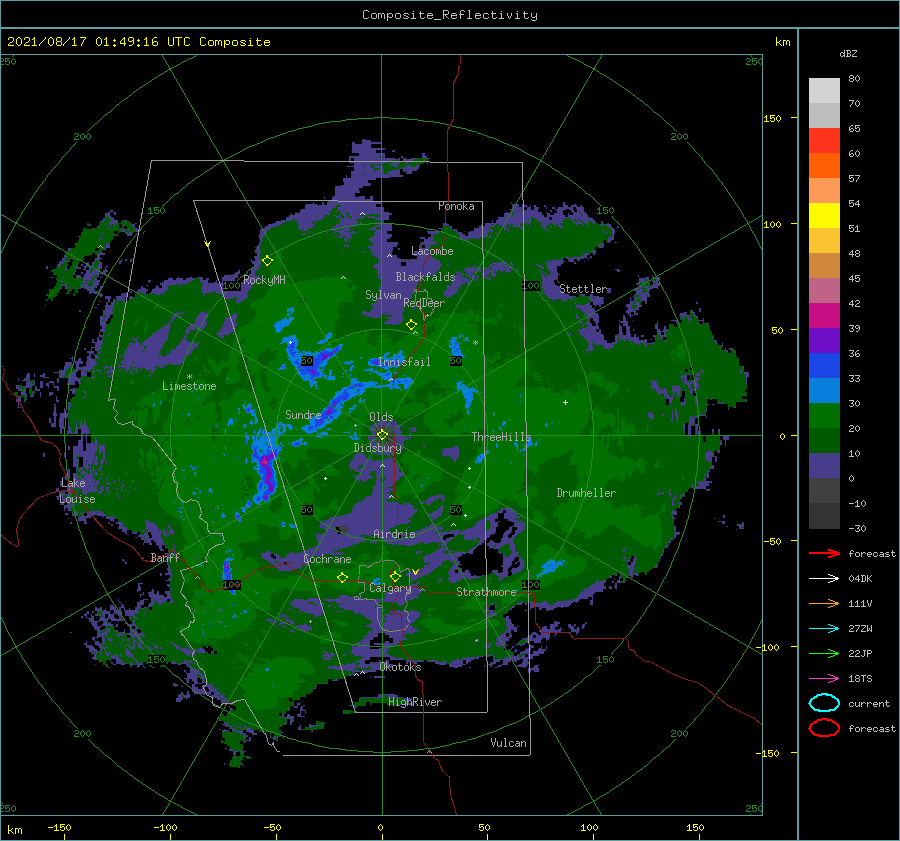Click the red forecast arrow in legend
Image resolution: width=900 pixels, height=841 pixels.
[x=824, y=553]
